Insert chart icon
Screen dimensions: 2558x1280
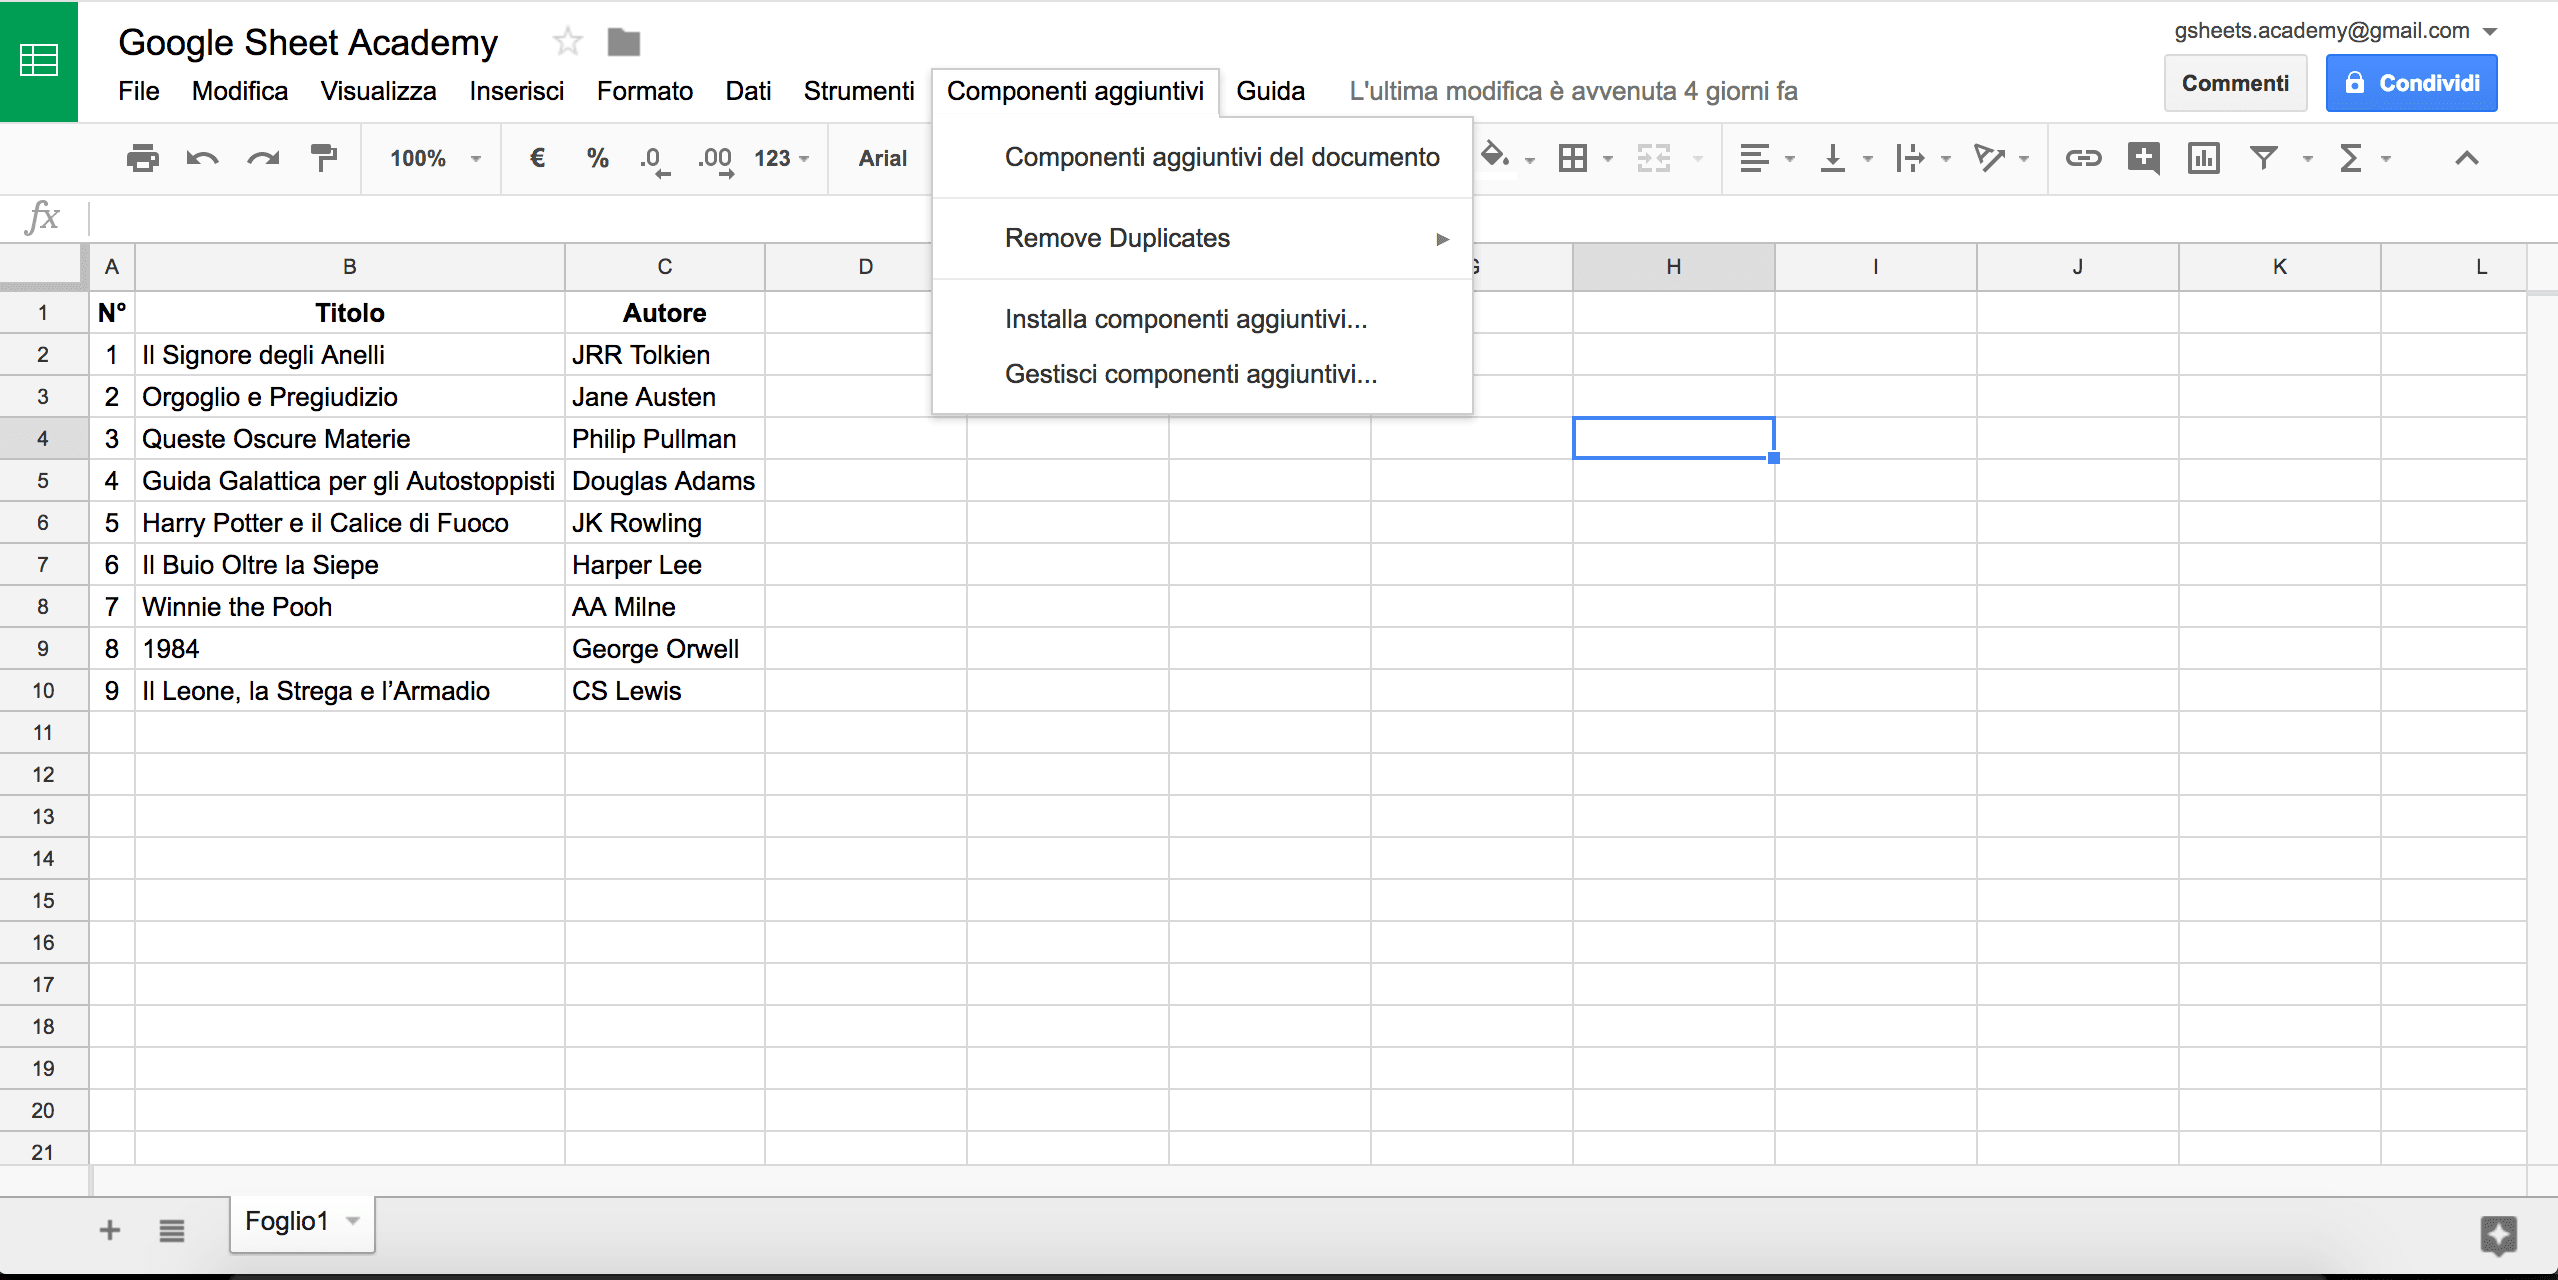coord(2203,158)
